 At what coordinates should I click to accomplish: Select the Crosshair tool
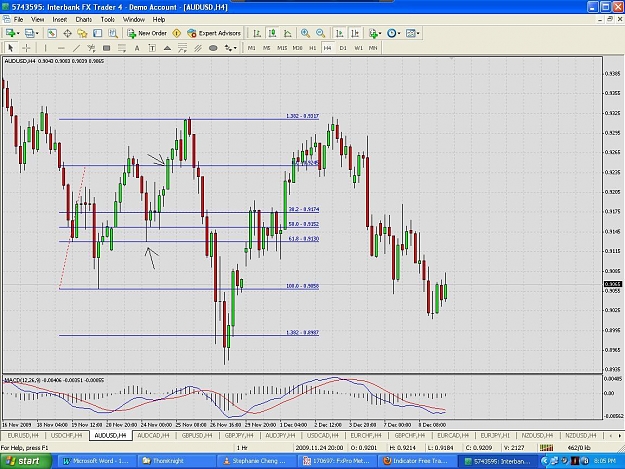point(26,48)
